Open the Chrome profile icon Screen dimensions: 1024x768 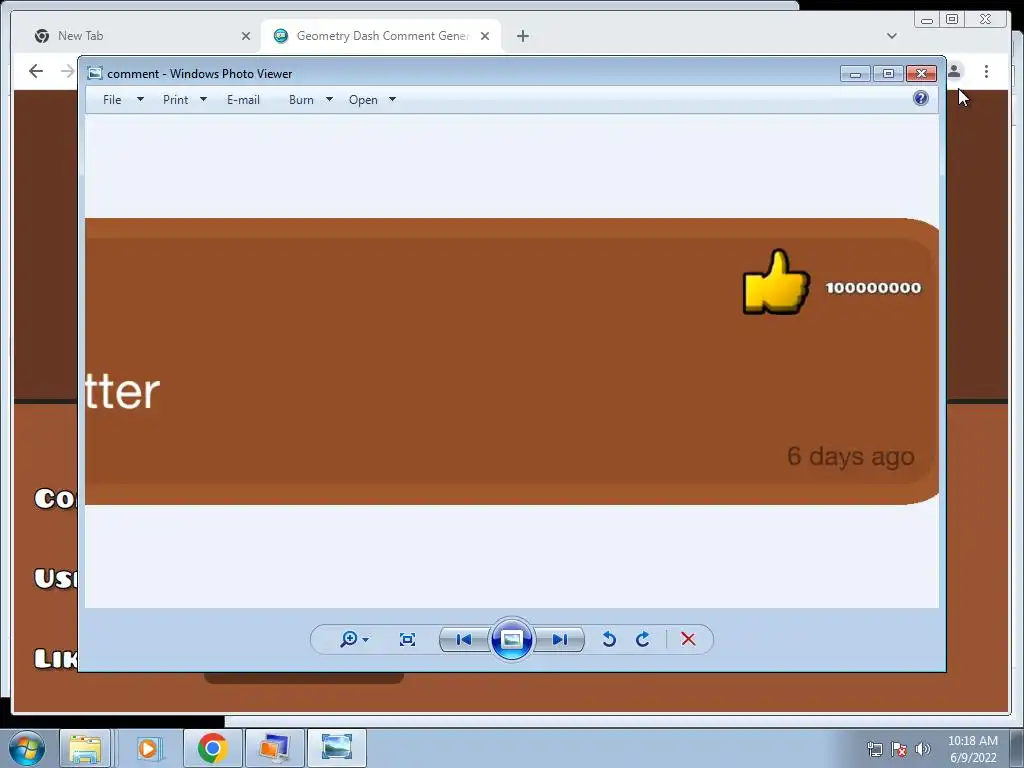point(955,71)
